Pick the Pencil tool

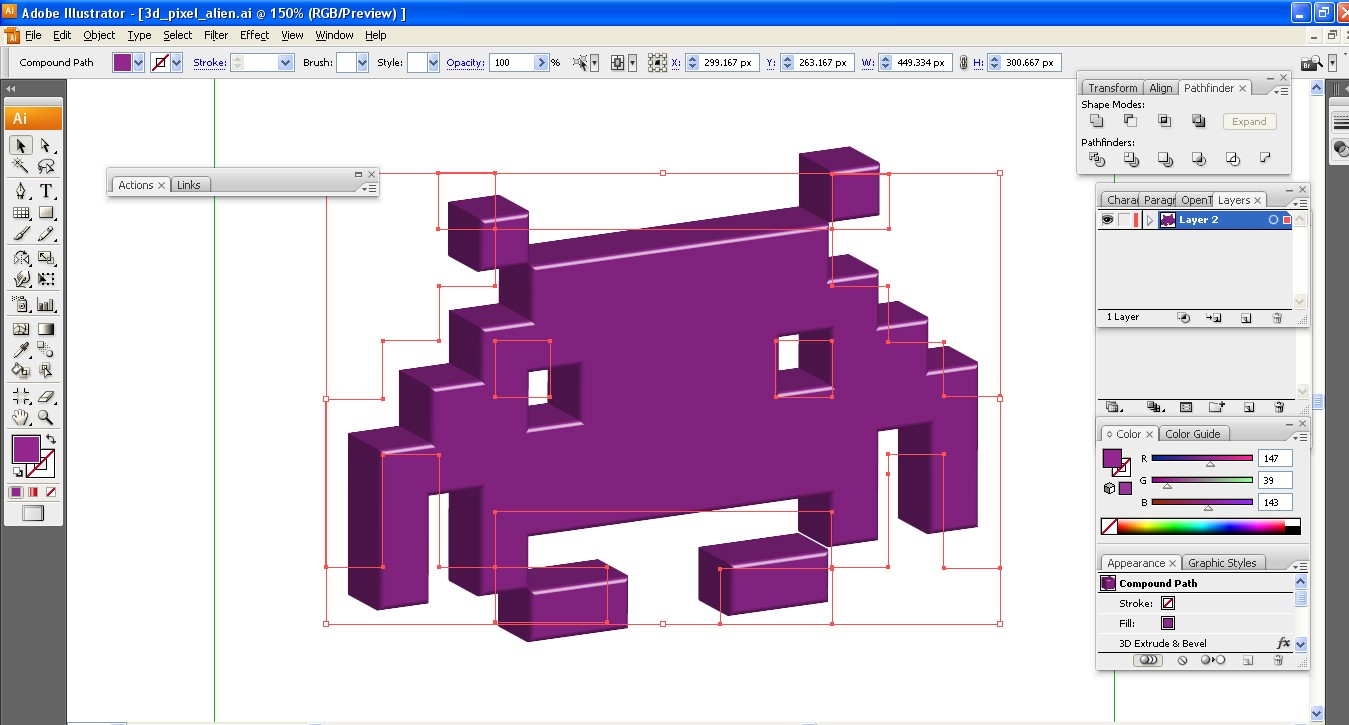click(46, 234)
